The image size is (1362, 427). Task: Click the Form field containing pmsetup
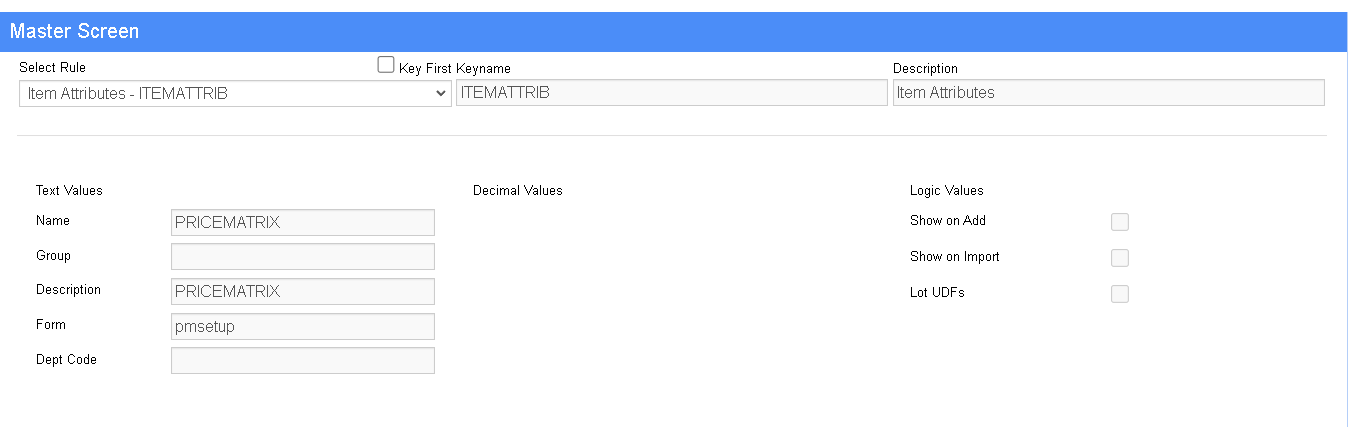coord(303,326)
